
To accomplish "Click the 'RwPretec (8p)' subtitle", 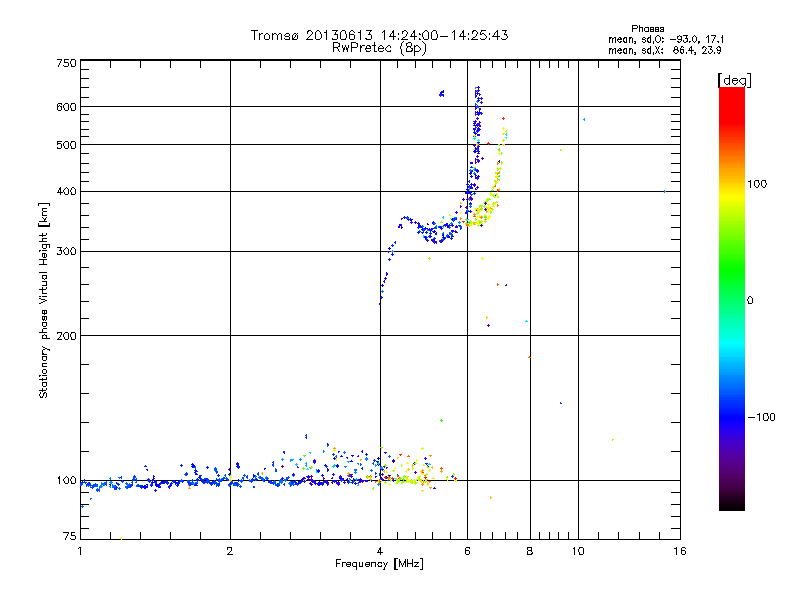I will (x=379, y=48).
